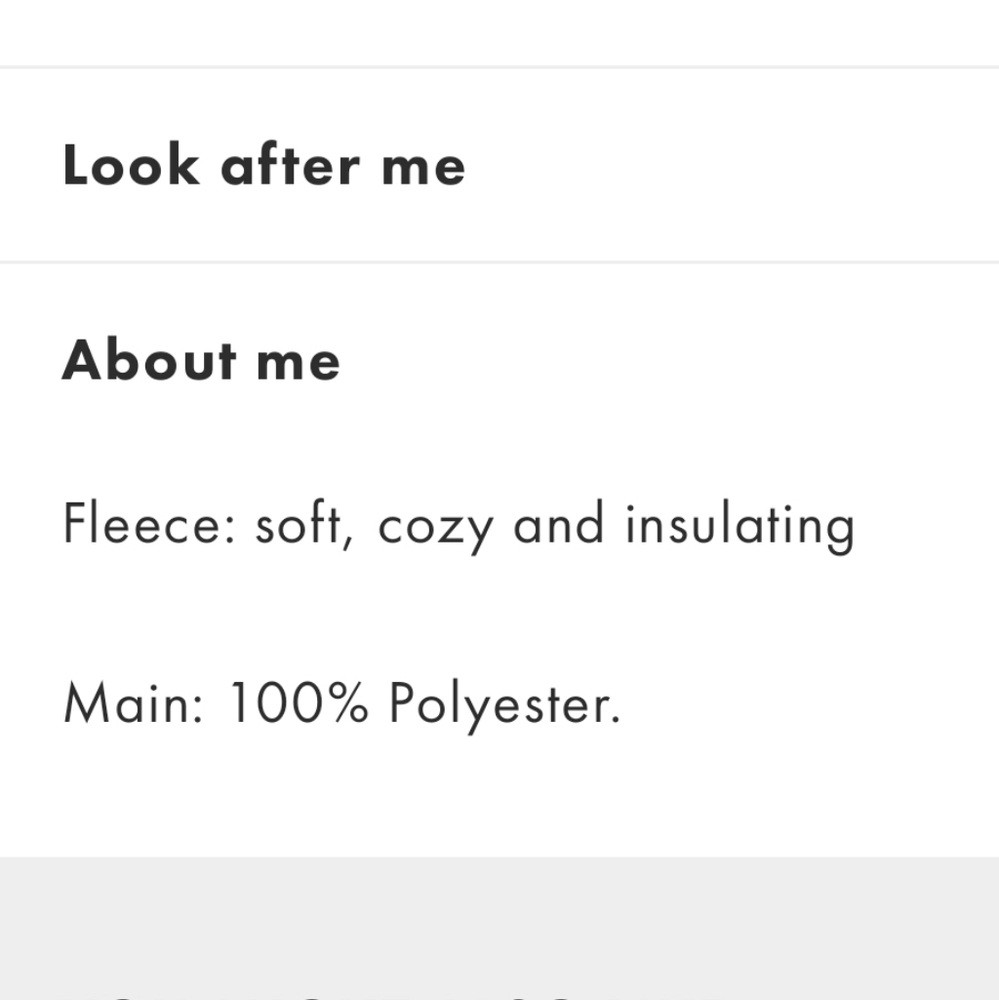Click the divider line above "About me"
The width and height of the screenshot is (999, 1000).
500,262
